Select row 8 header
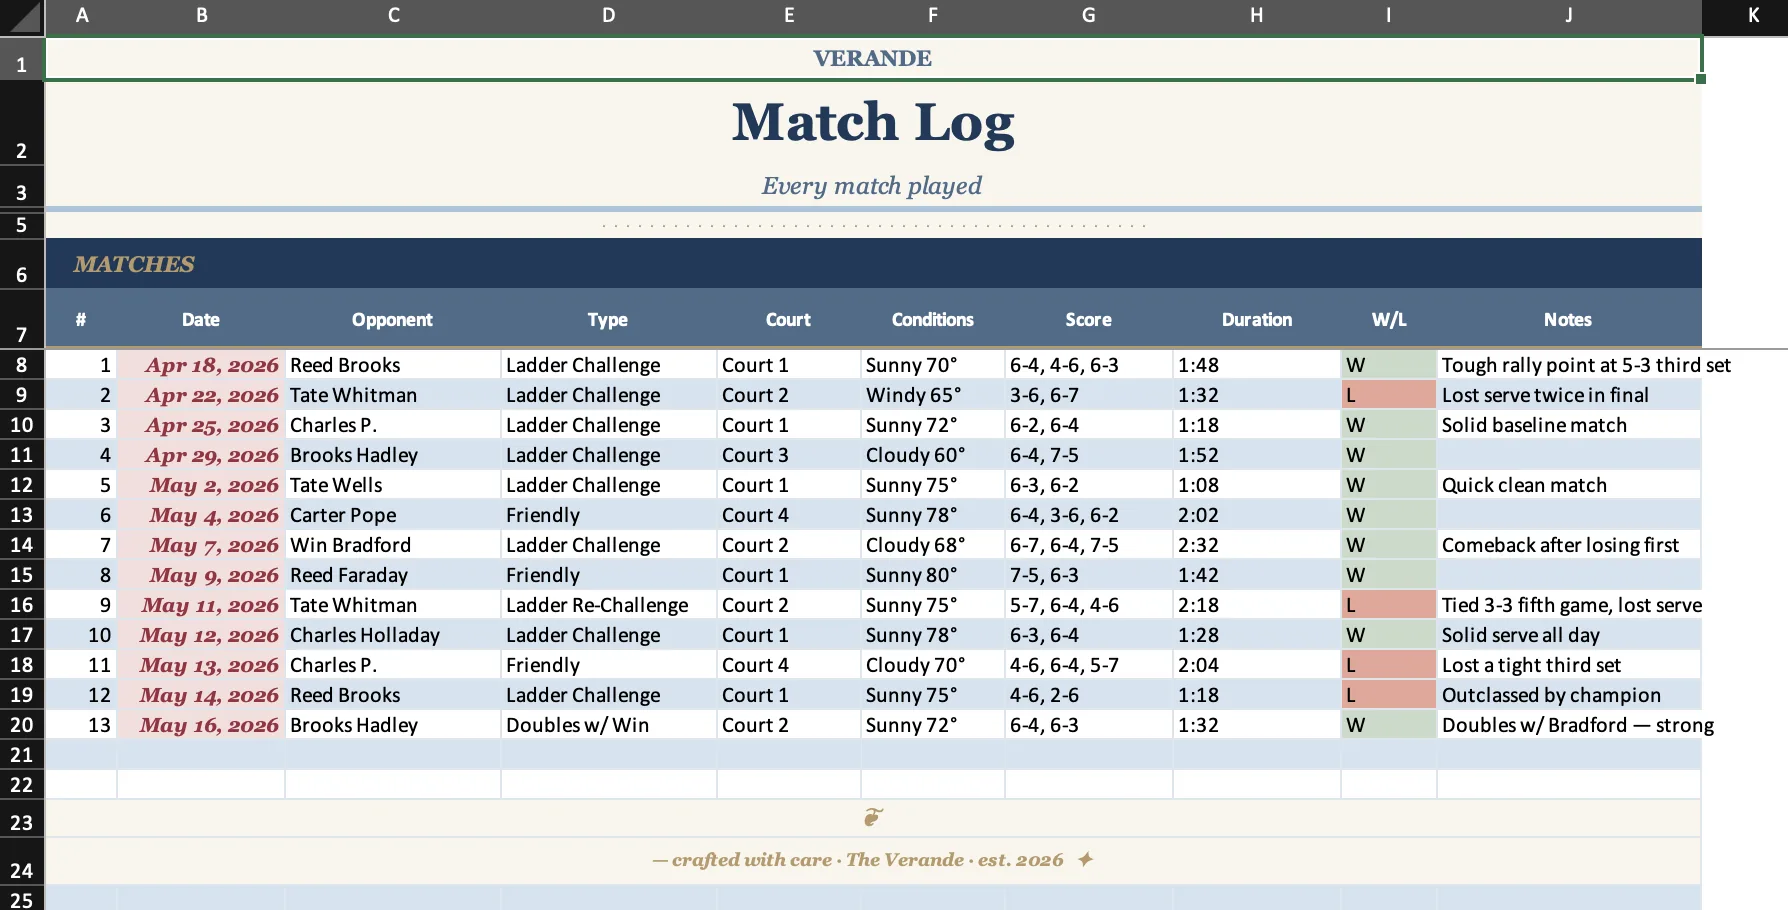1788x910 pixels. [x=22, y=365]
